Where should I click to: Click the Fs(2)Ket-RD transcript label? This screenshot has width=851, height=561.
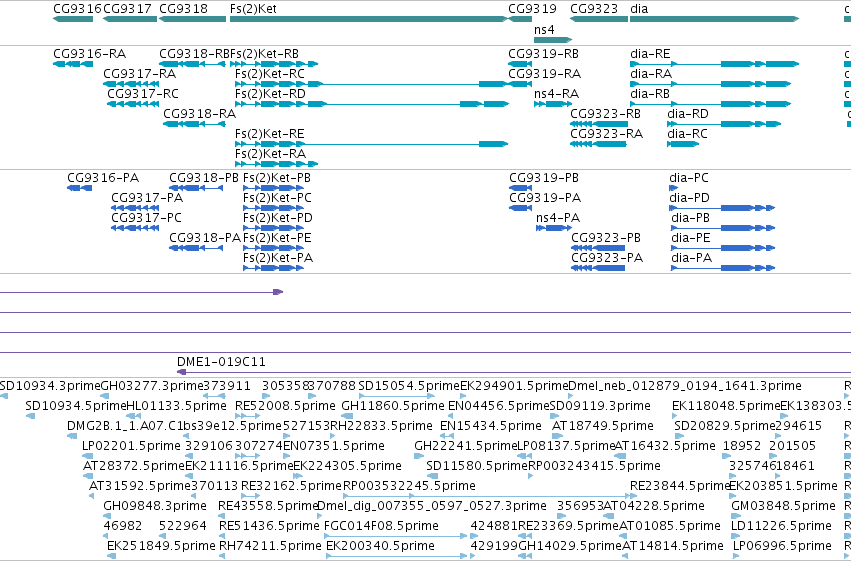click(270, 94)
